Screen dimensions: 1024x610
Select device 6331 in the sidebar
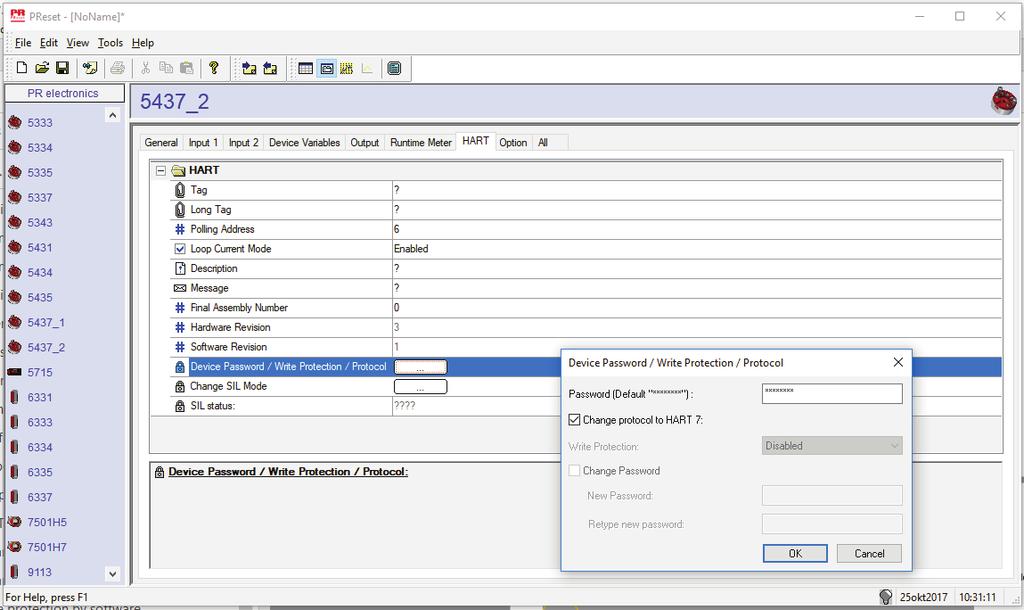40,397
